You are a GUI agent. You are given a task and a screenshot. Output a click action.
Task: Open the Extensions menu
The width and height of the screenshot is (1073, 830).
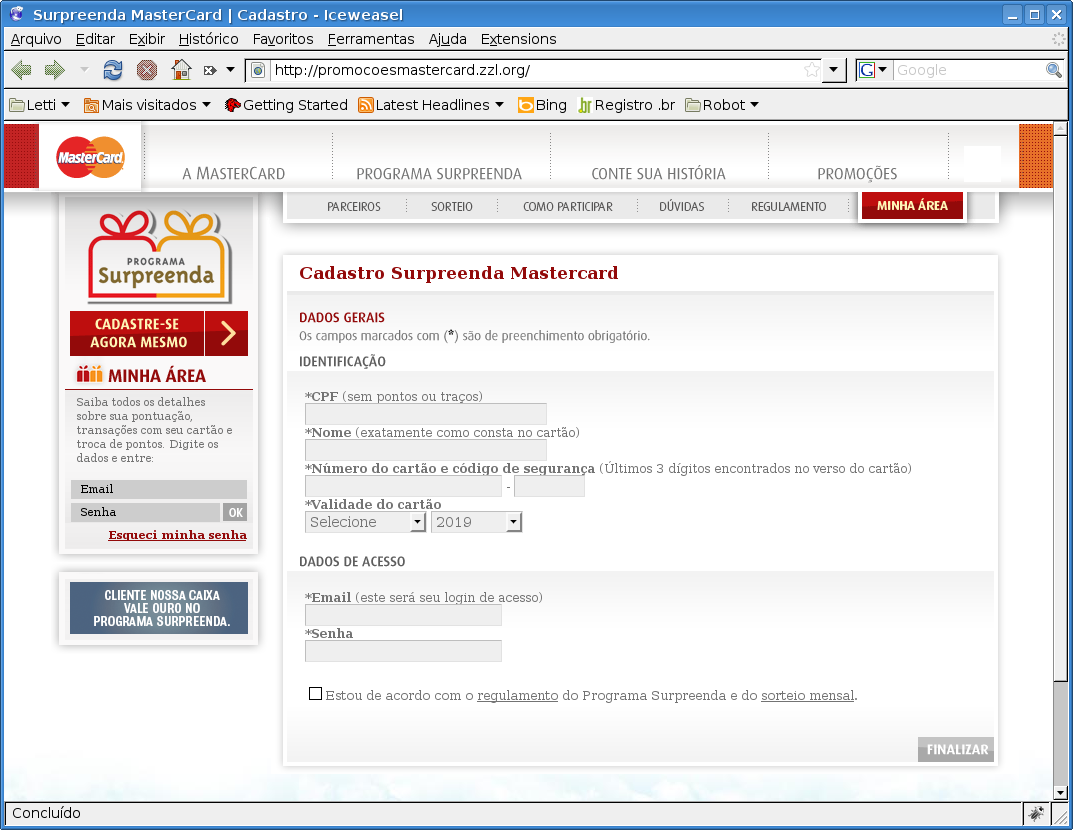519,39
